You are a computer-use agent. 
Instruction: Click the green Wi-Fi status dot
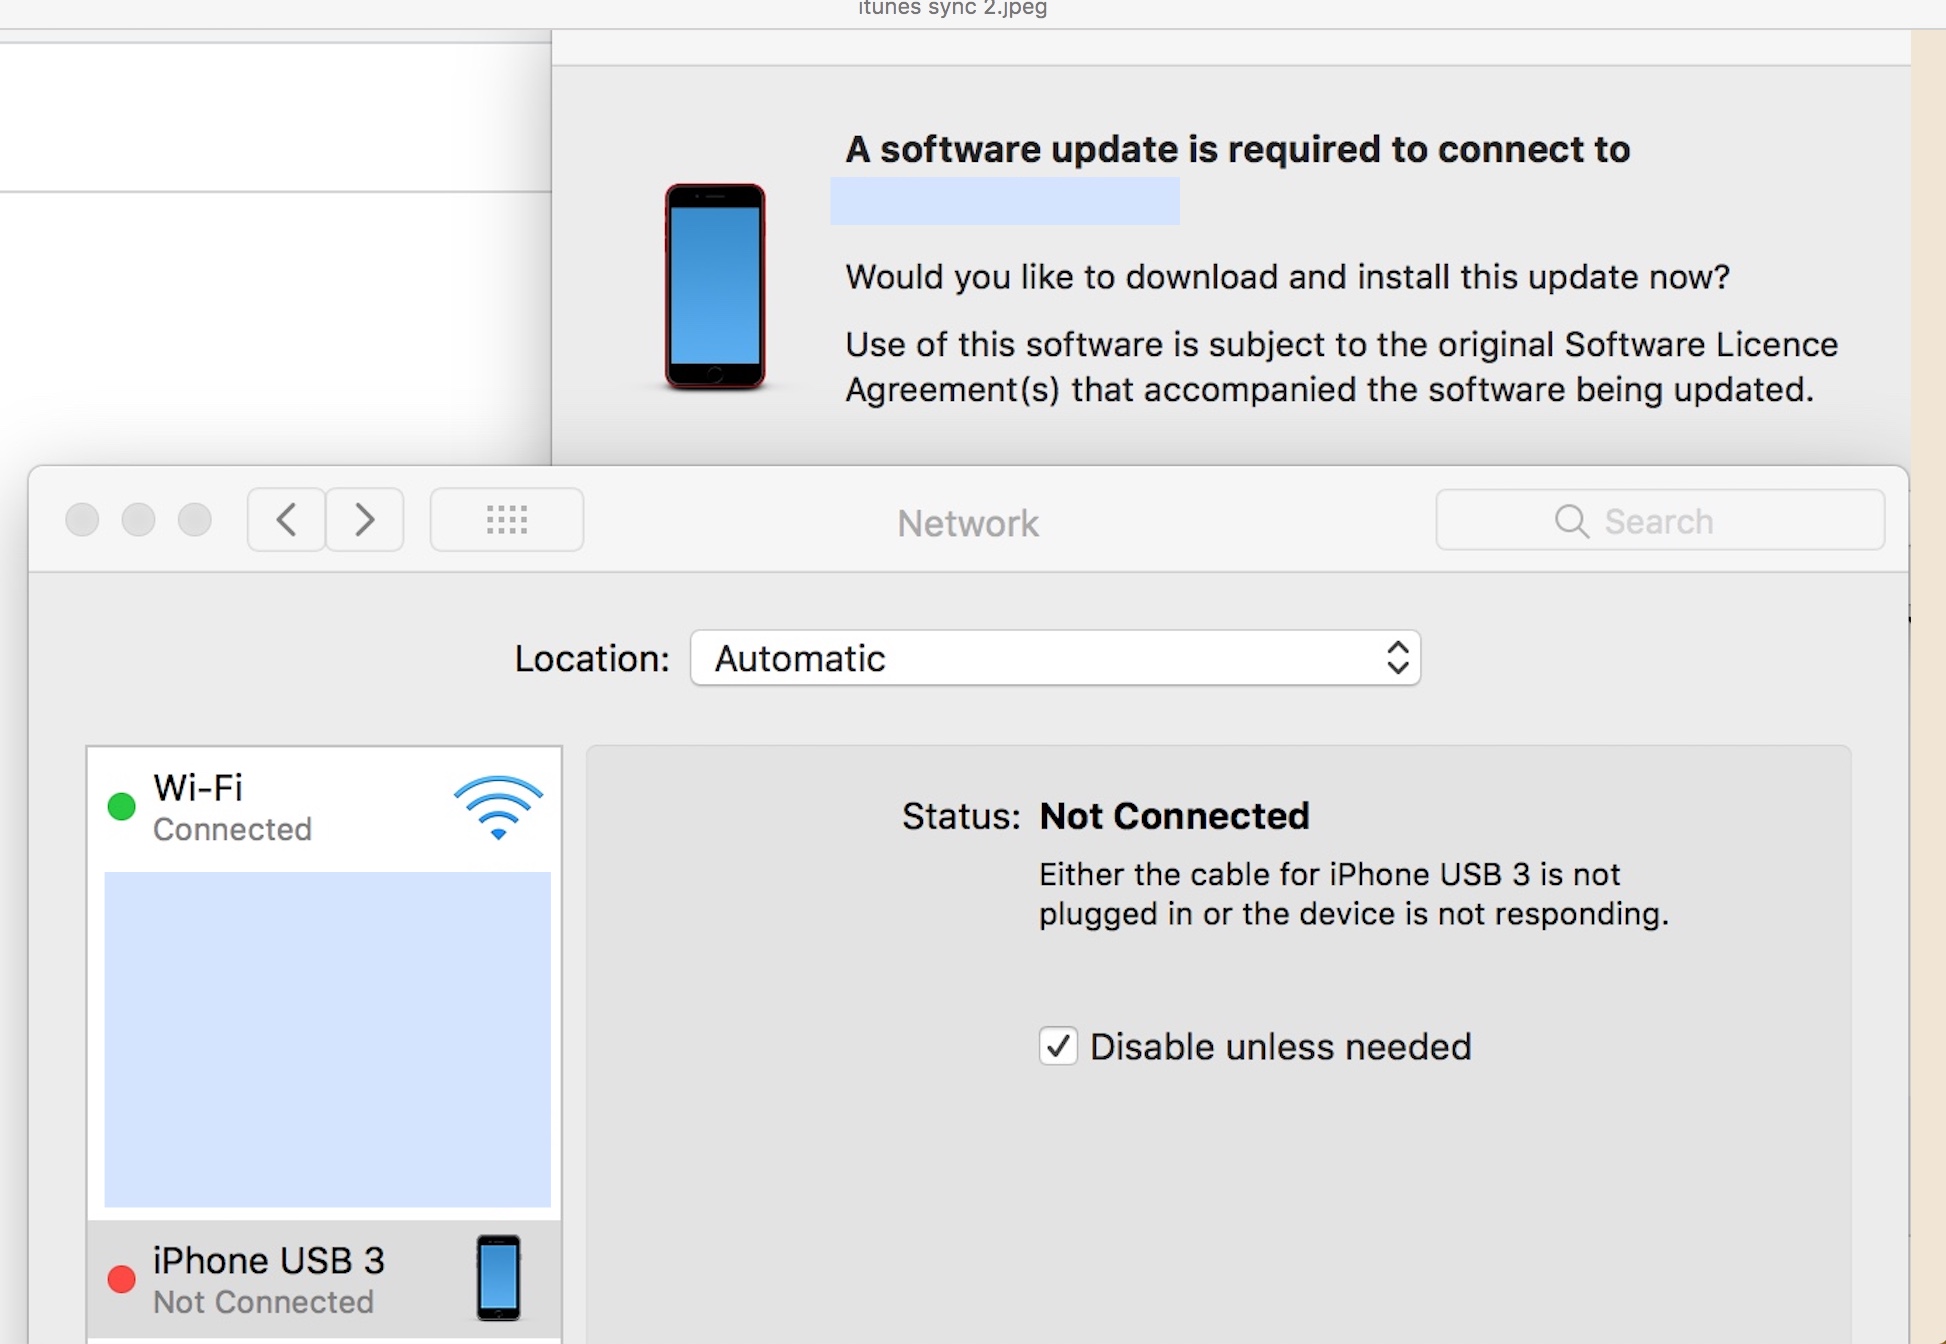click(x=121, y=806)
